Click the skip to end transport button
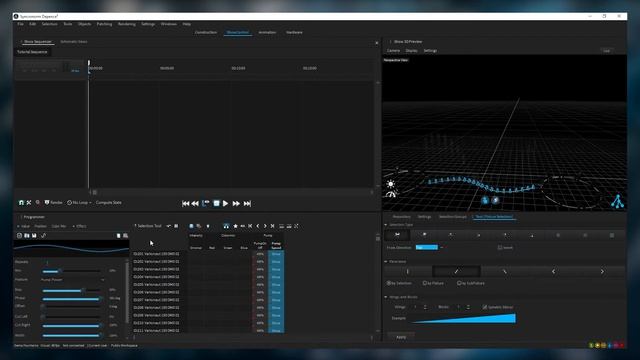The width and height of the screenshot is (640, 360). point(247,203)
